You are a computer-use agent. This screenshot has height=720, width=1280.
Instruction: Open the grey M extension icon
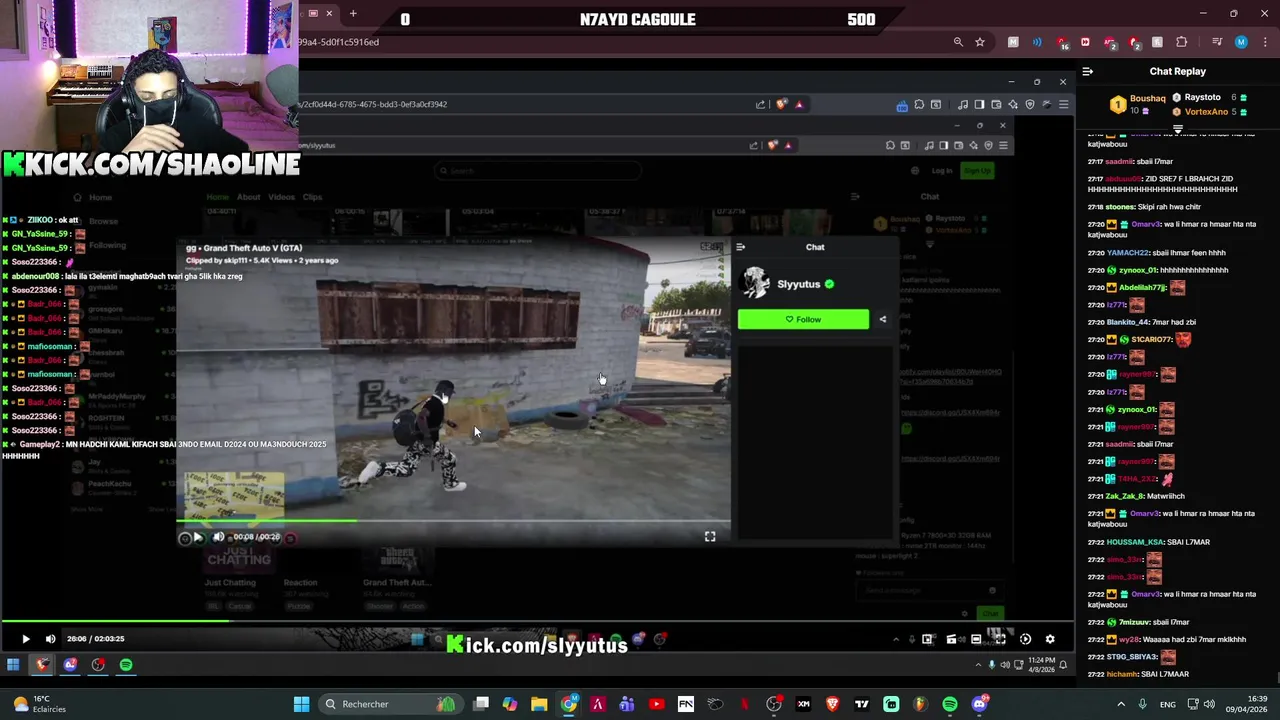pos(1013,42)
